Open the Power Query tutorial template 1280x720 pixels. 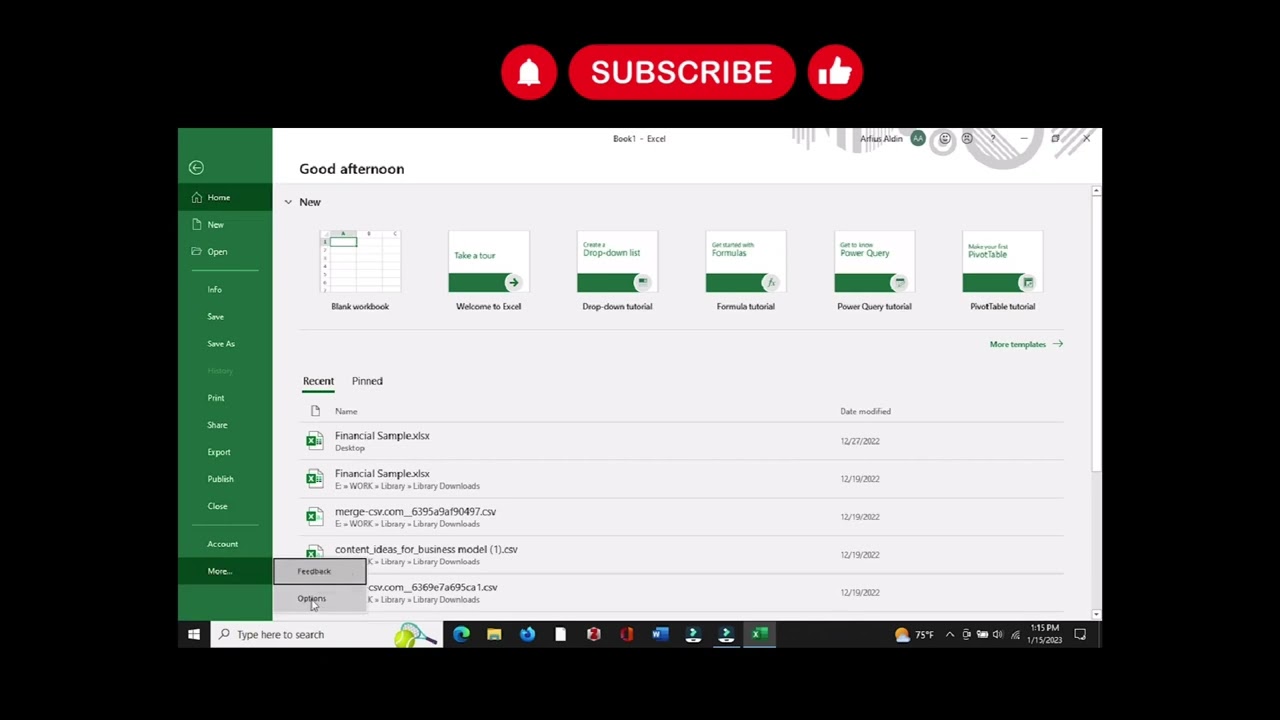874,271
